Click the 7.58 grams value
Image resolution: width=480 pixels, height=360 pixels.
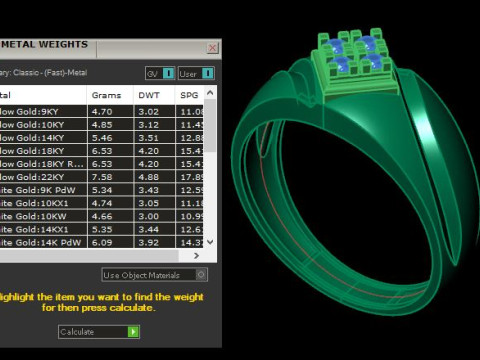click(x=102, y=177)
